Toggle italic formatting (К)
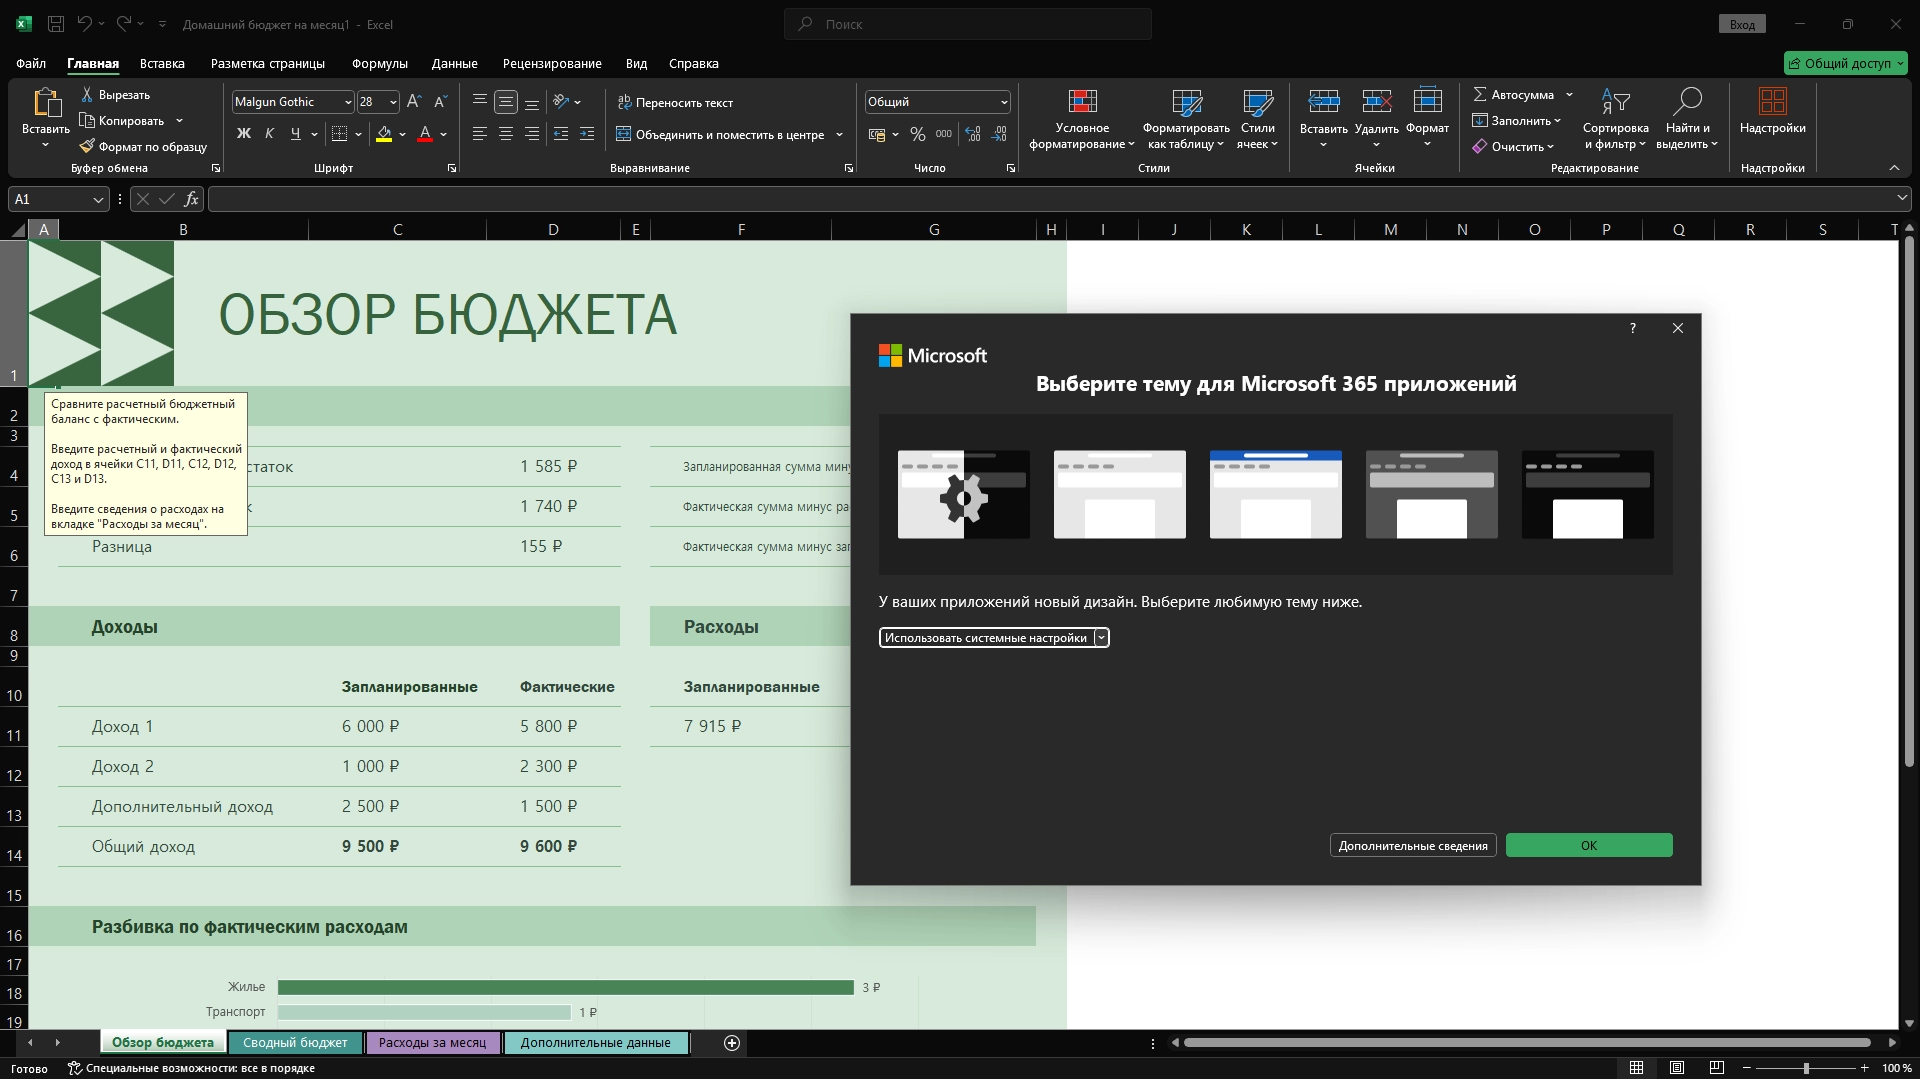Screen dimensions: 1920x1080 click(269, 134)
